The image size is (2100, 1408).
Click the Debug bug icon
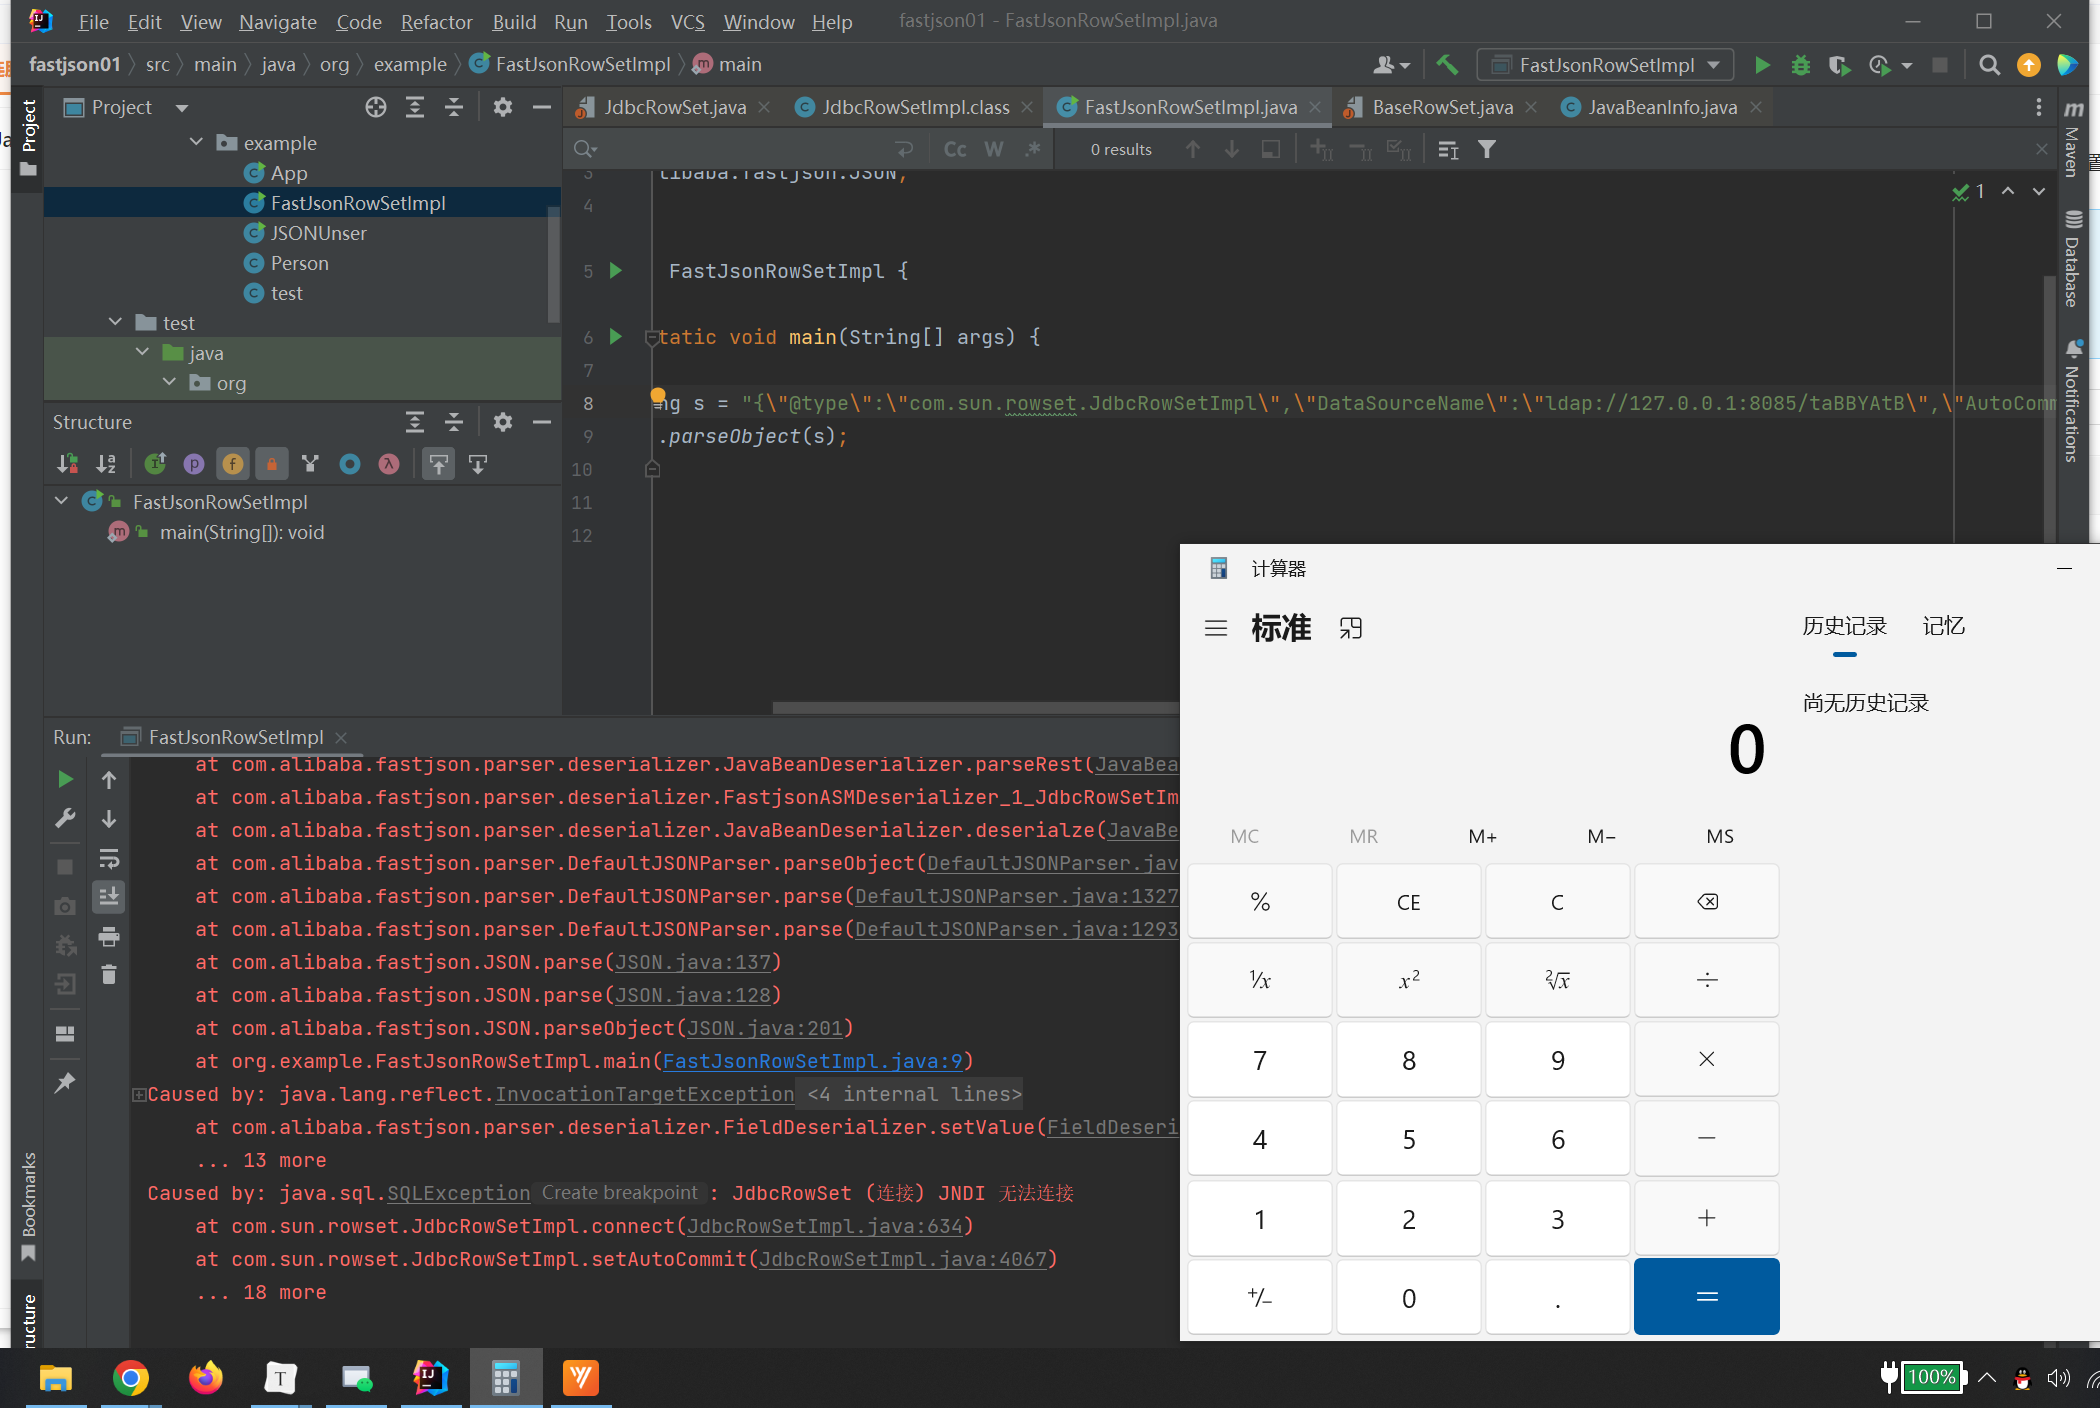click(1800, 65)
